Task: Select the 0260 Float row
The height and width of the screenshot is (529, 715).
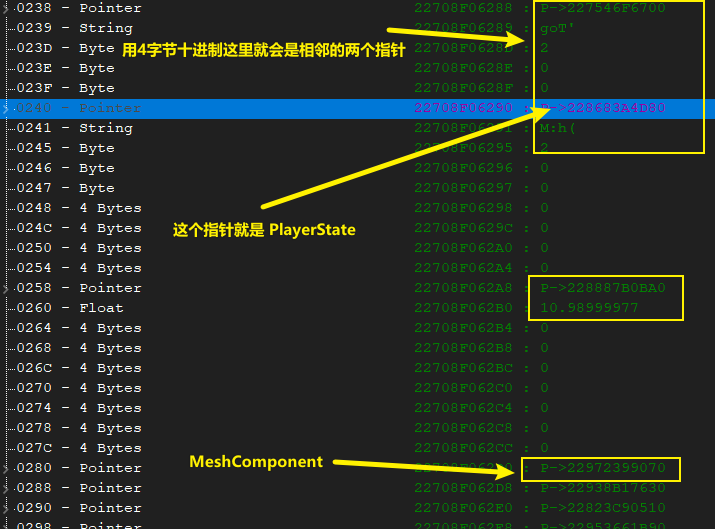Action: point(69,308)
